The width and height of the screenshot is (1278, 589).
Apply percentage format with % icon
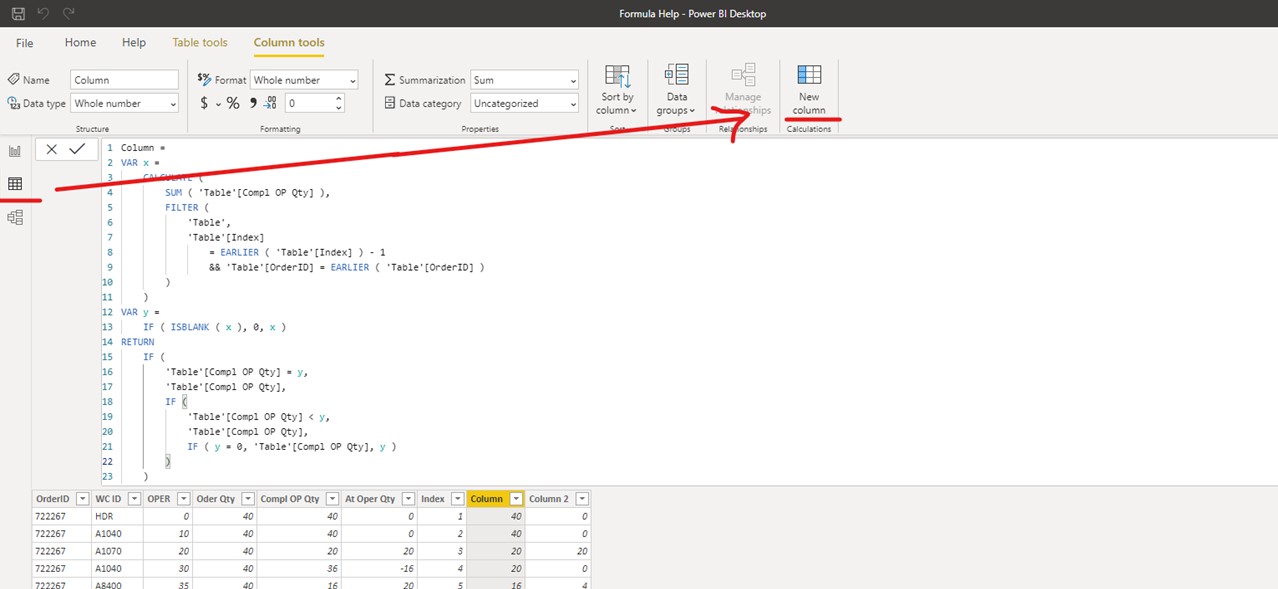pyautogui.click(x=233, y=103)
